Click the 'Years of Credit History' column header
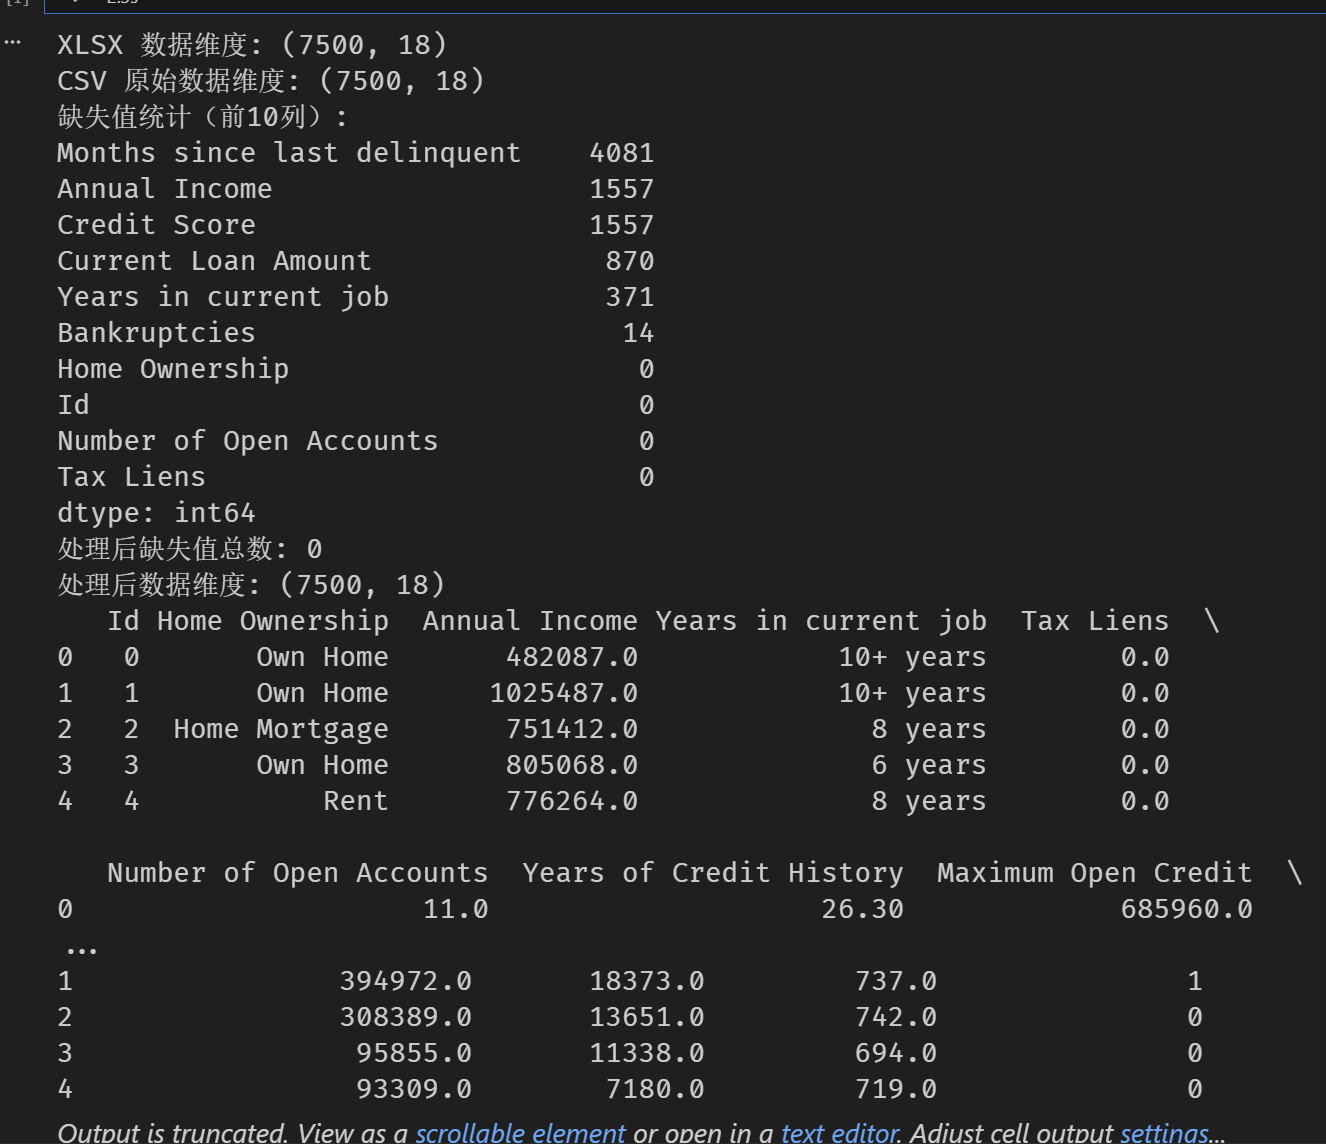This screenshot has height=1144, width=1326. click(712, 873)
